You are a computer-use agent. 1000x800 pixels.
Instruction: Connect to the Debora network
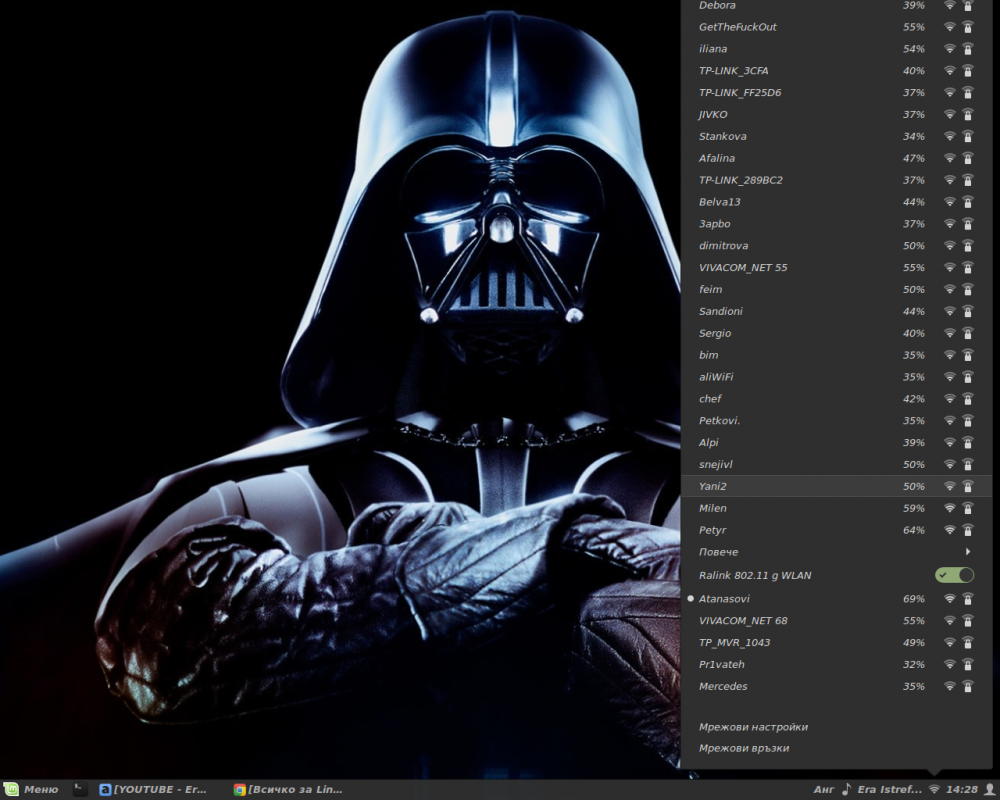[837, 6]
